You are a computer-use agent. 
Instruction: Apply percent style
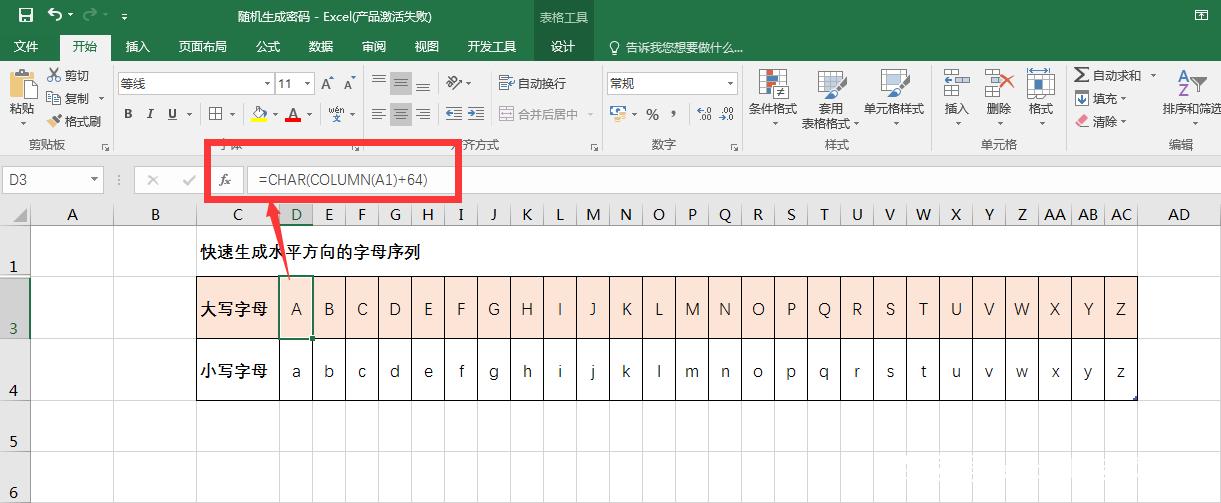coord(652,114)
